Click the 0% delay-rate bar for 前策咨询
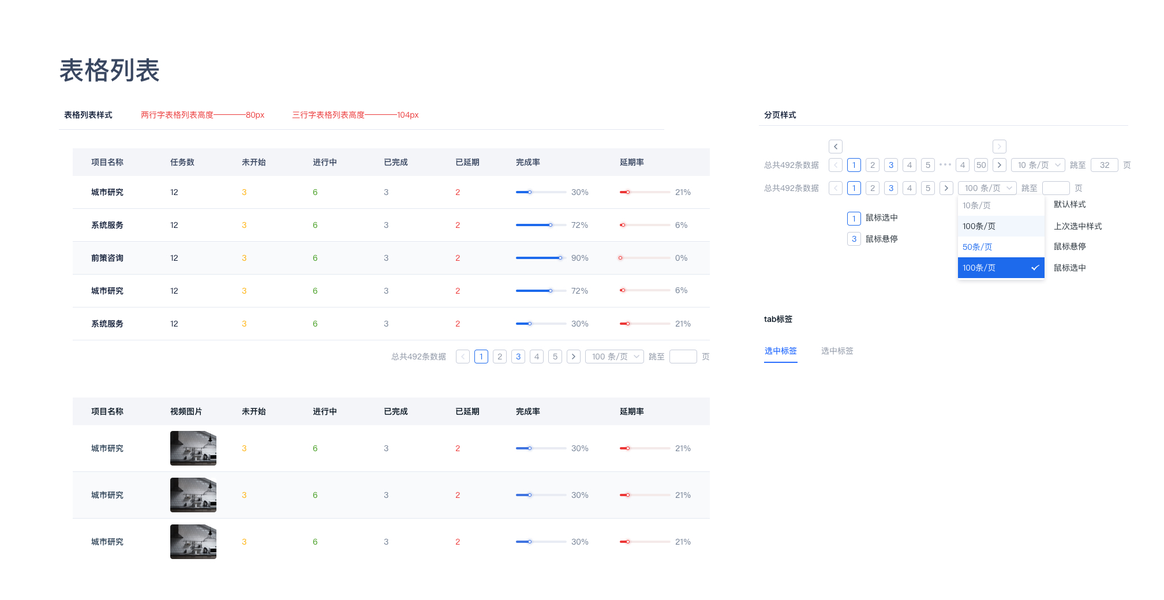The width and height of the screenshot is (1164, 600). pos(644,258)
